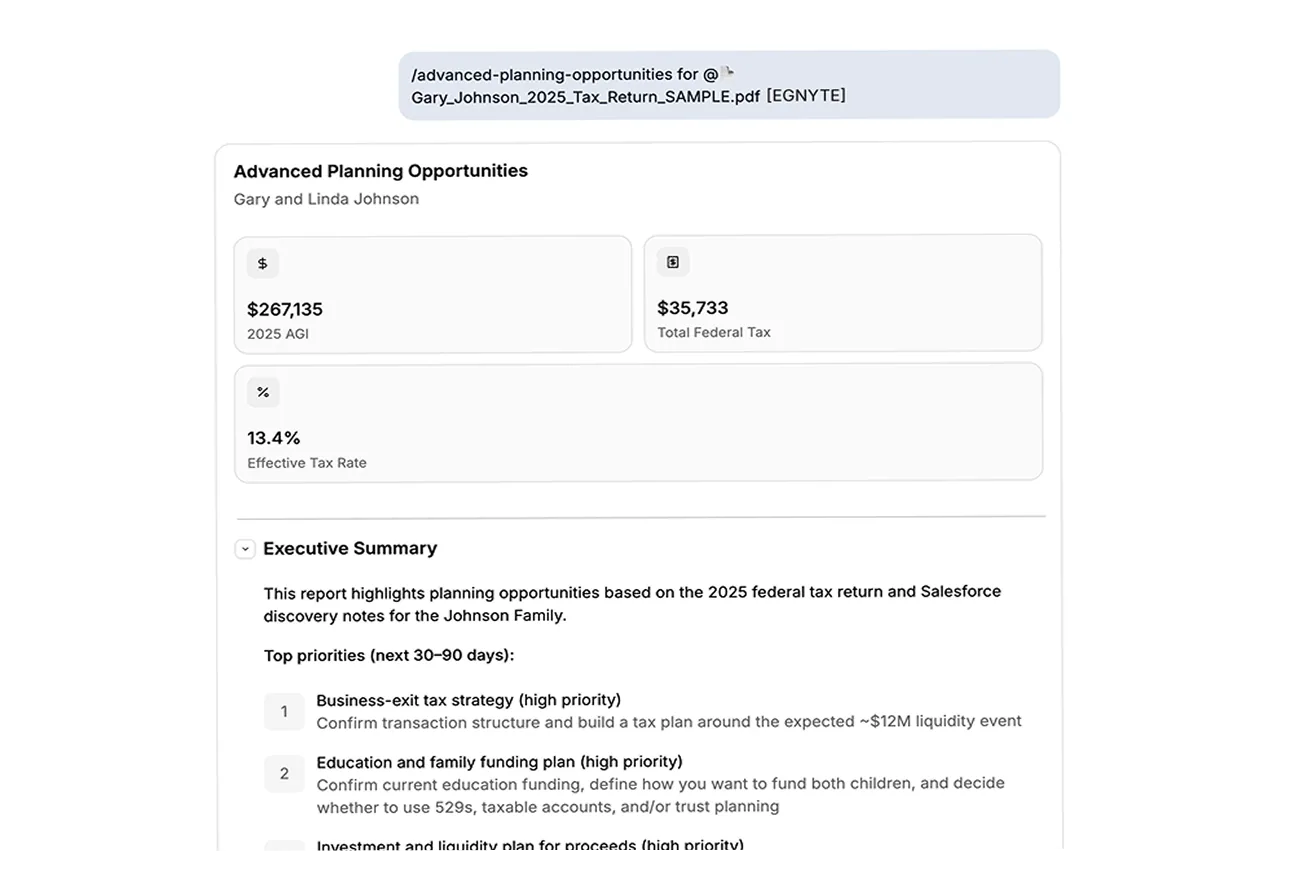
Task: Select Education and family funding plan item
Action: click(661, 784)
